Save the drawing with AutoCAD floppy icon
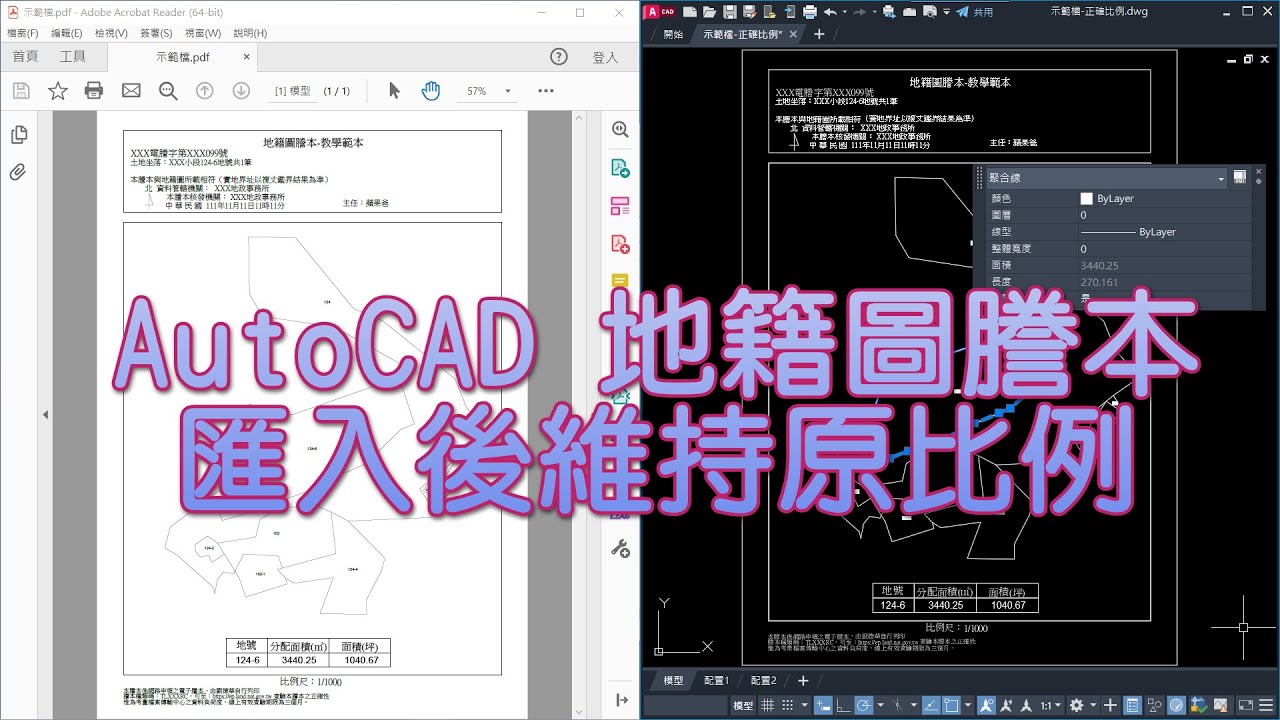1280x720 pixels. click(730, 12)
